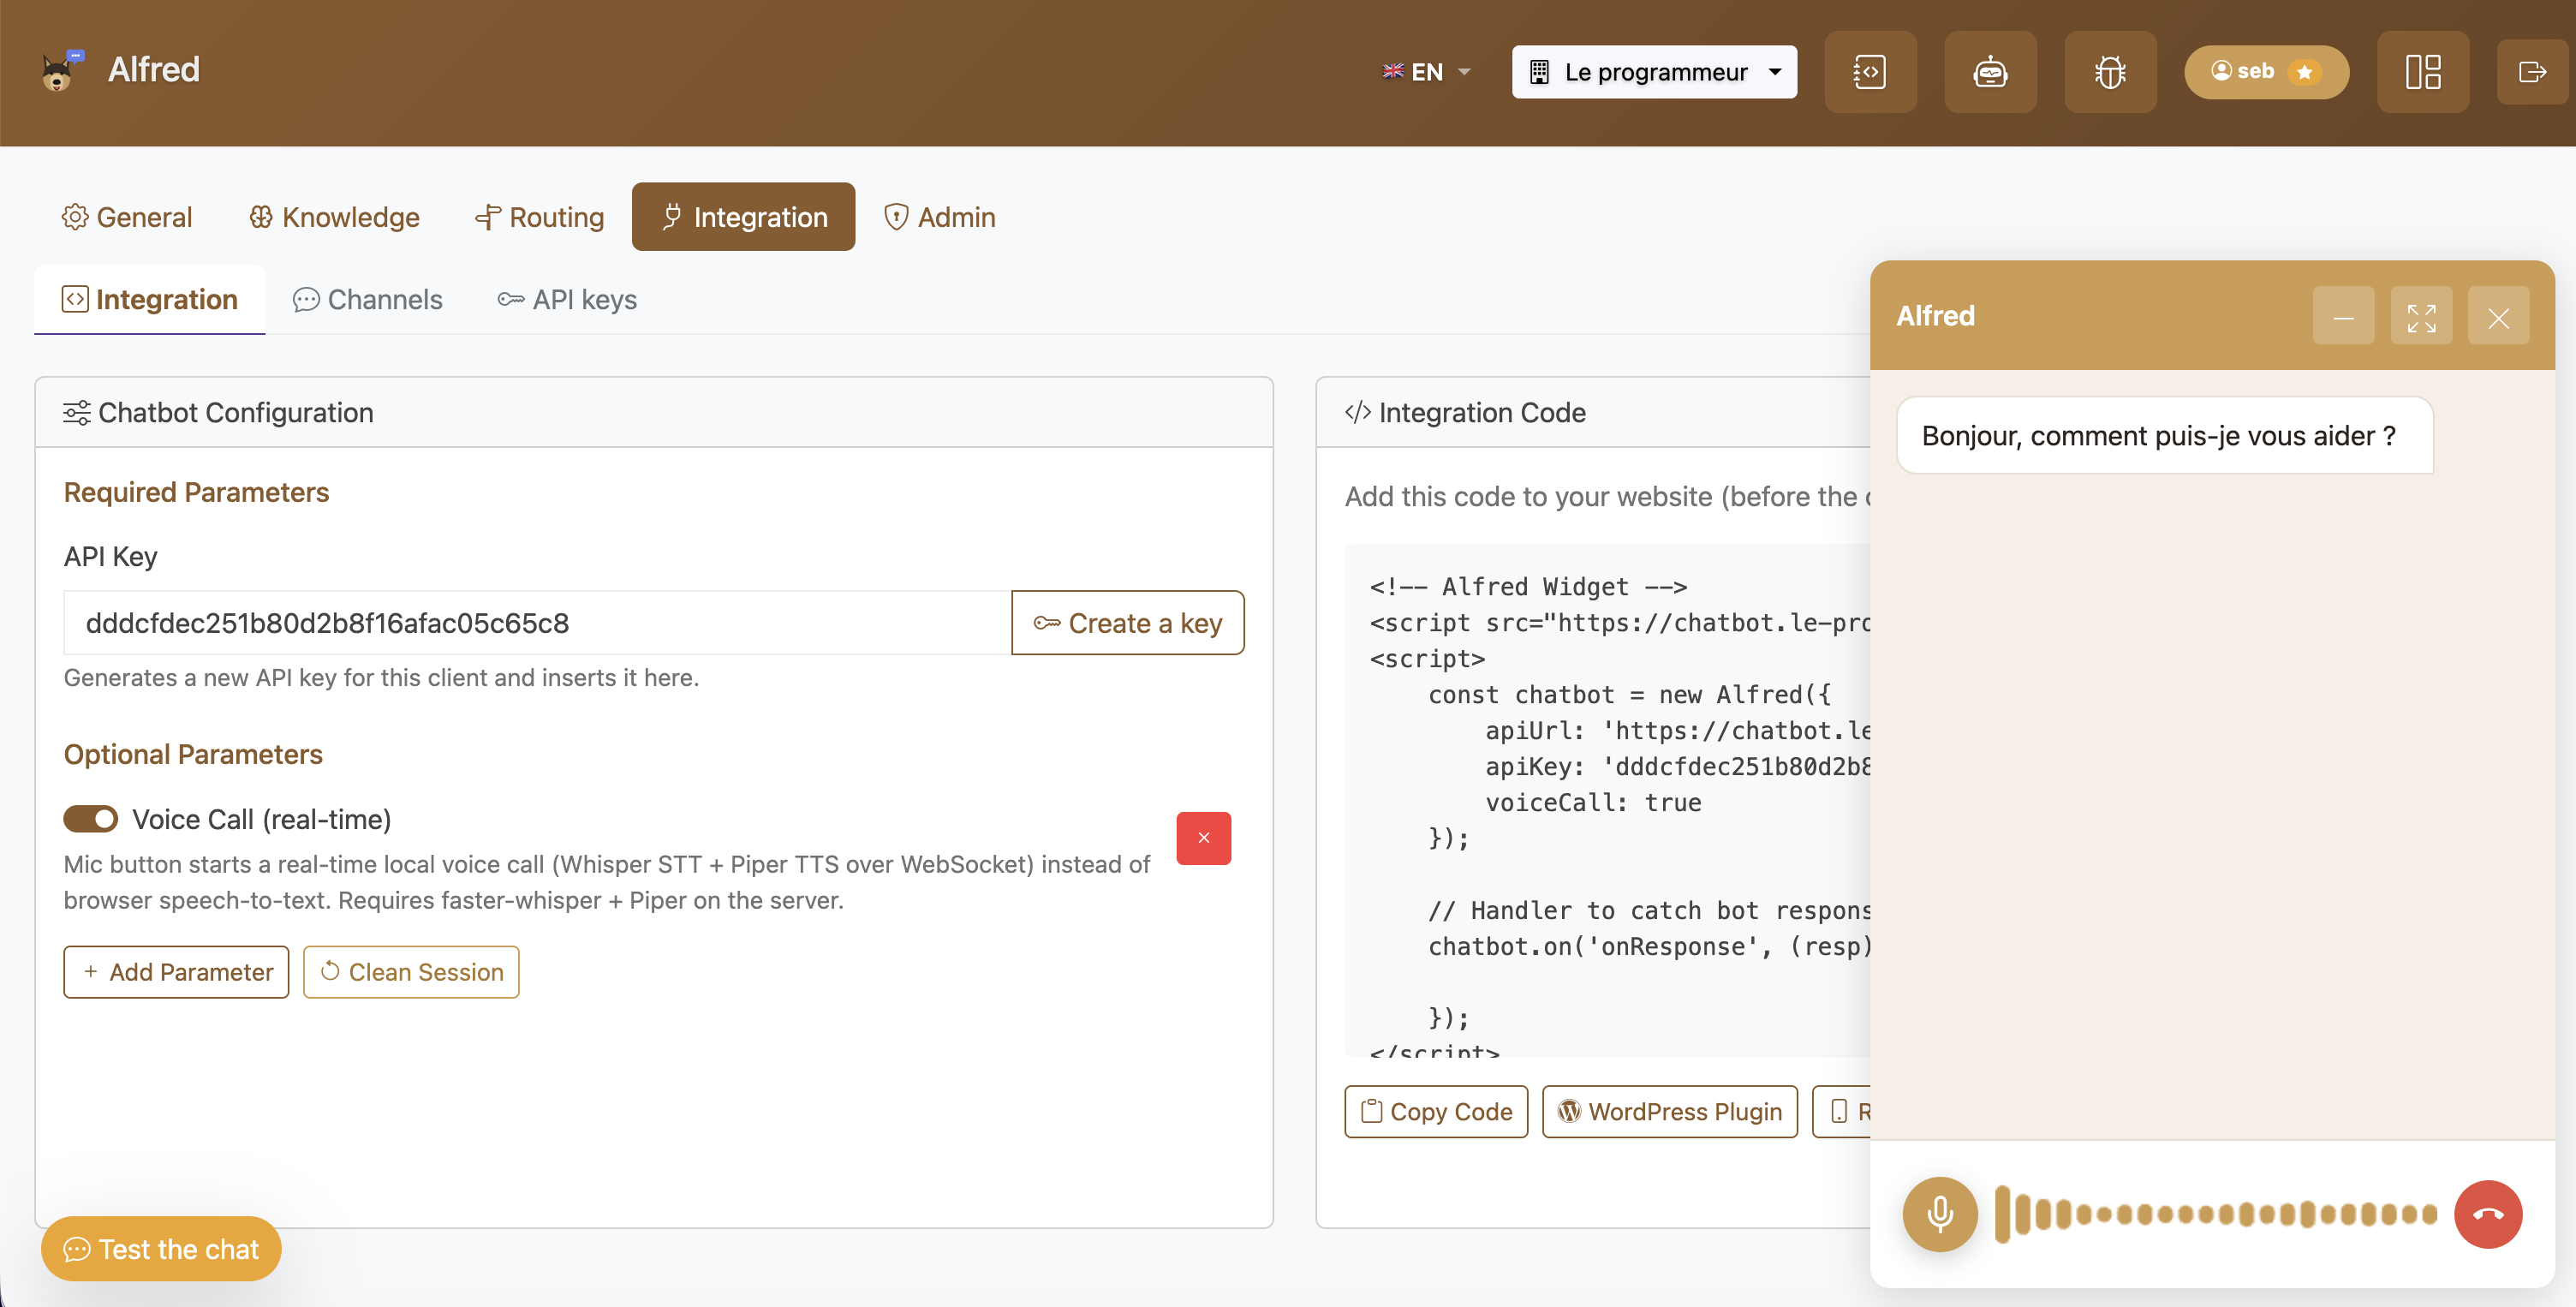Open the code embed icon in header
The width and height of the screenshot is (2576, 1307).
point(1870,72)
